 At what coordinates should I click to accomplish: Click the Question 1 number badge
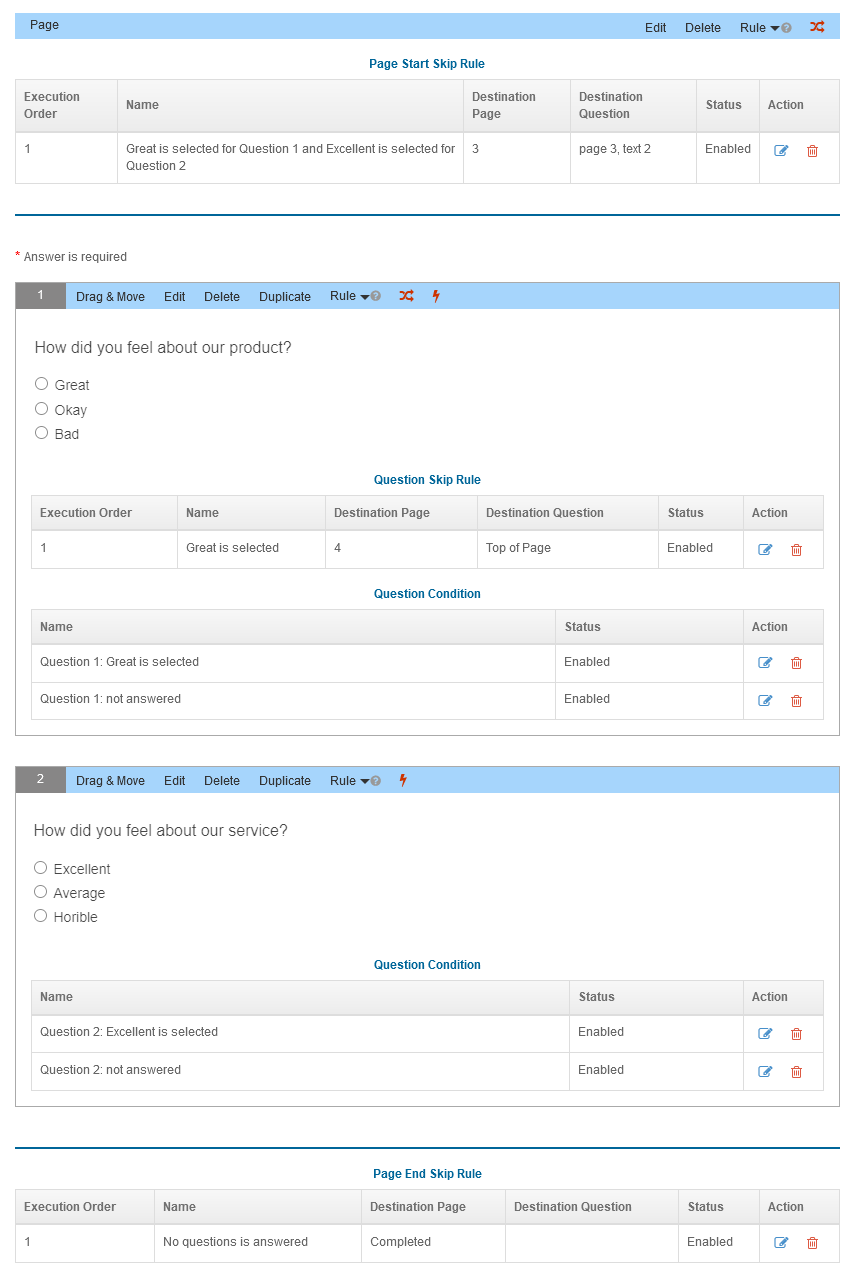[x=41, y=296]
